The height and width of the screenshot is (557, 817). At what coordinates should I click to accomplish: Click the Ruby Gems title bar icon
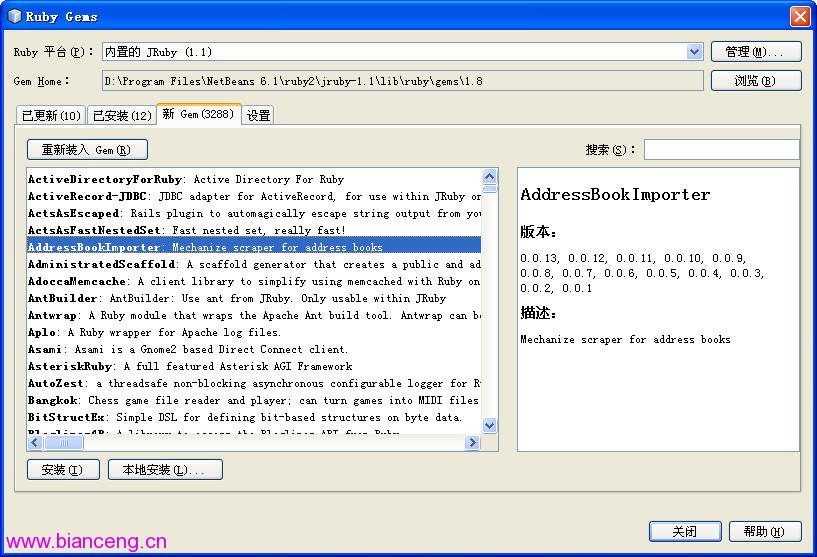[14, 16]
